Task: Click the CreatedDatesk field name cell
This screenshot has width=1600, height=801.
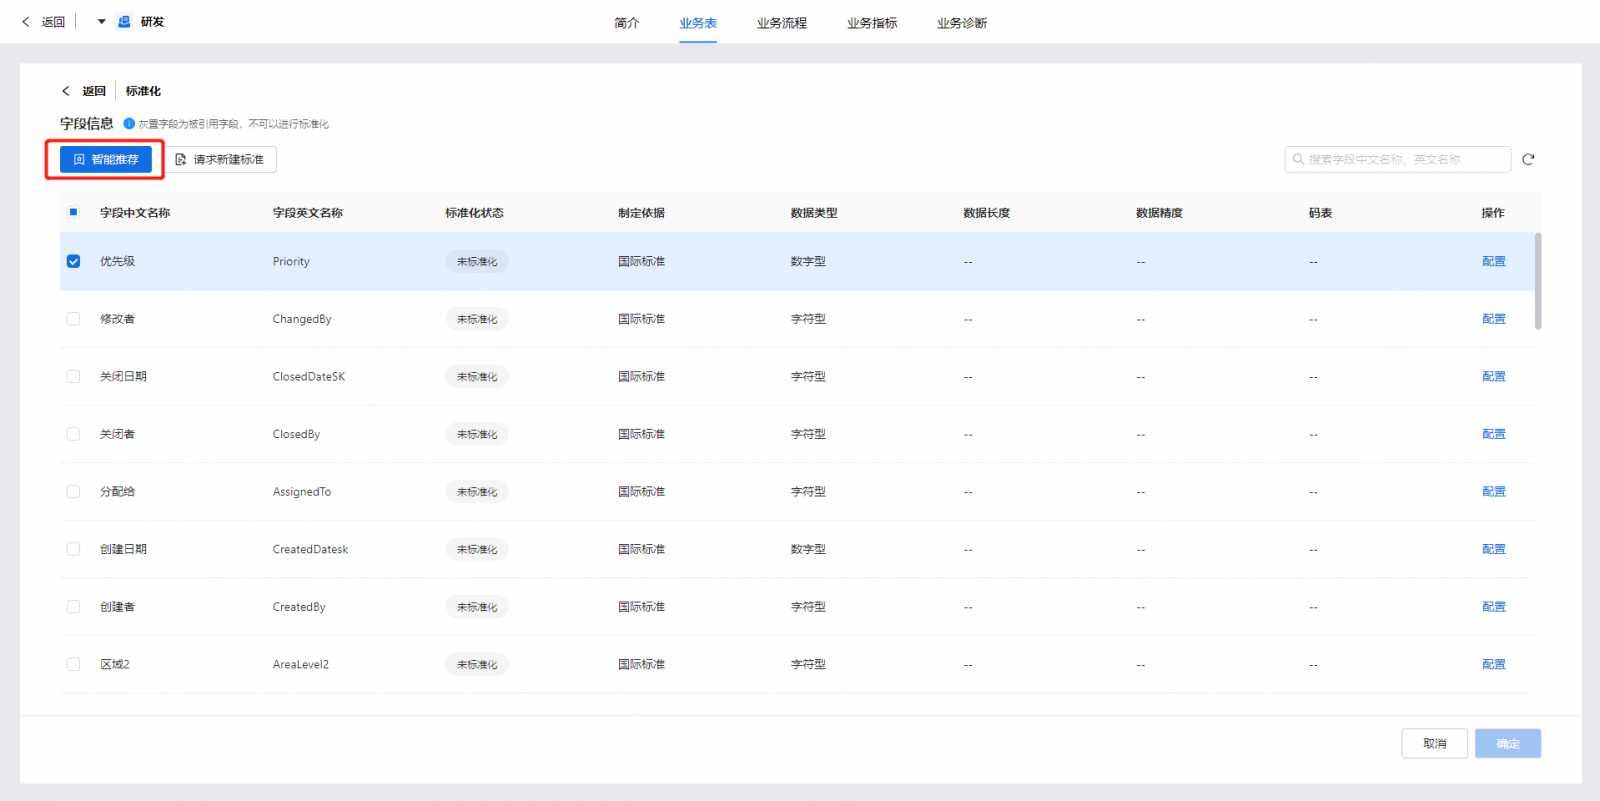Action: (311, 549)
